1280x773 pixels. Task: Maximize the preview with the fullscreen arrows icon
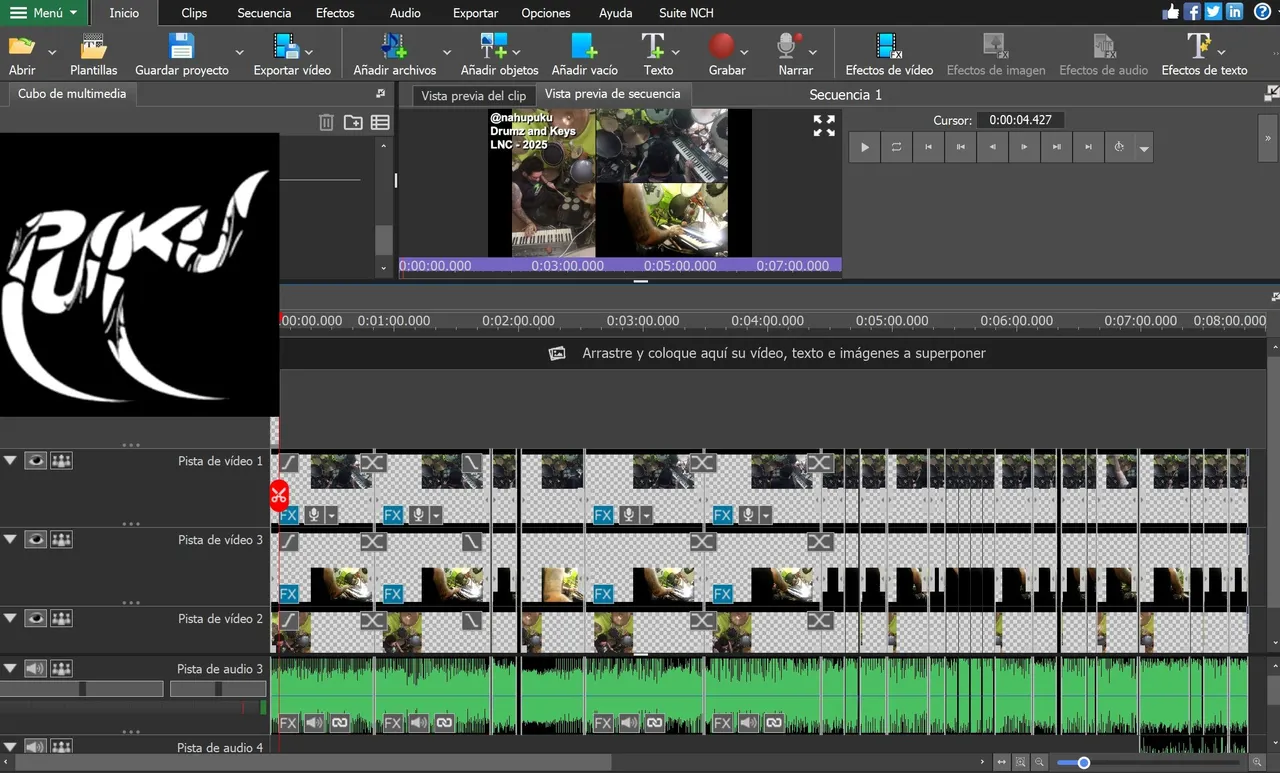[x=824, y=125]
